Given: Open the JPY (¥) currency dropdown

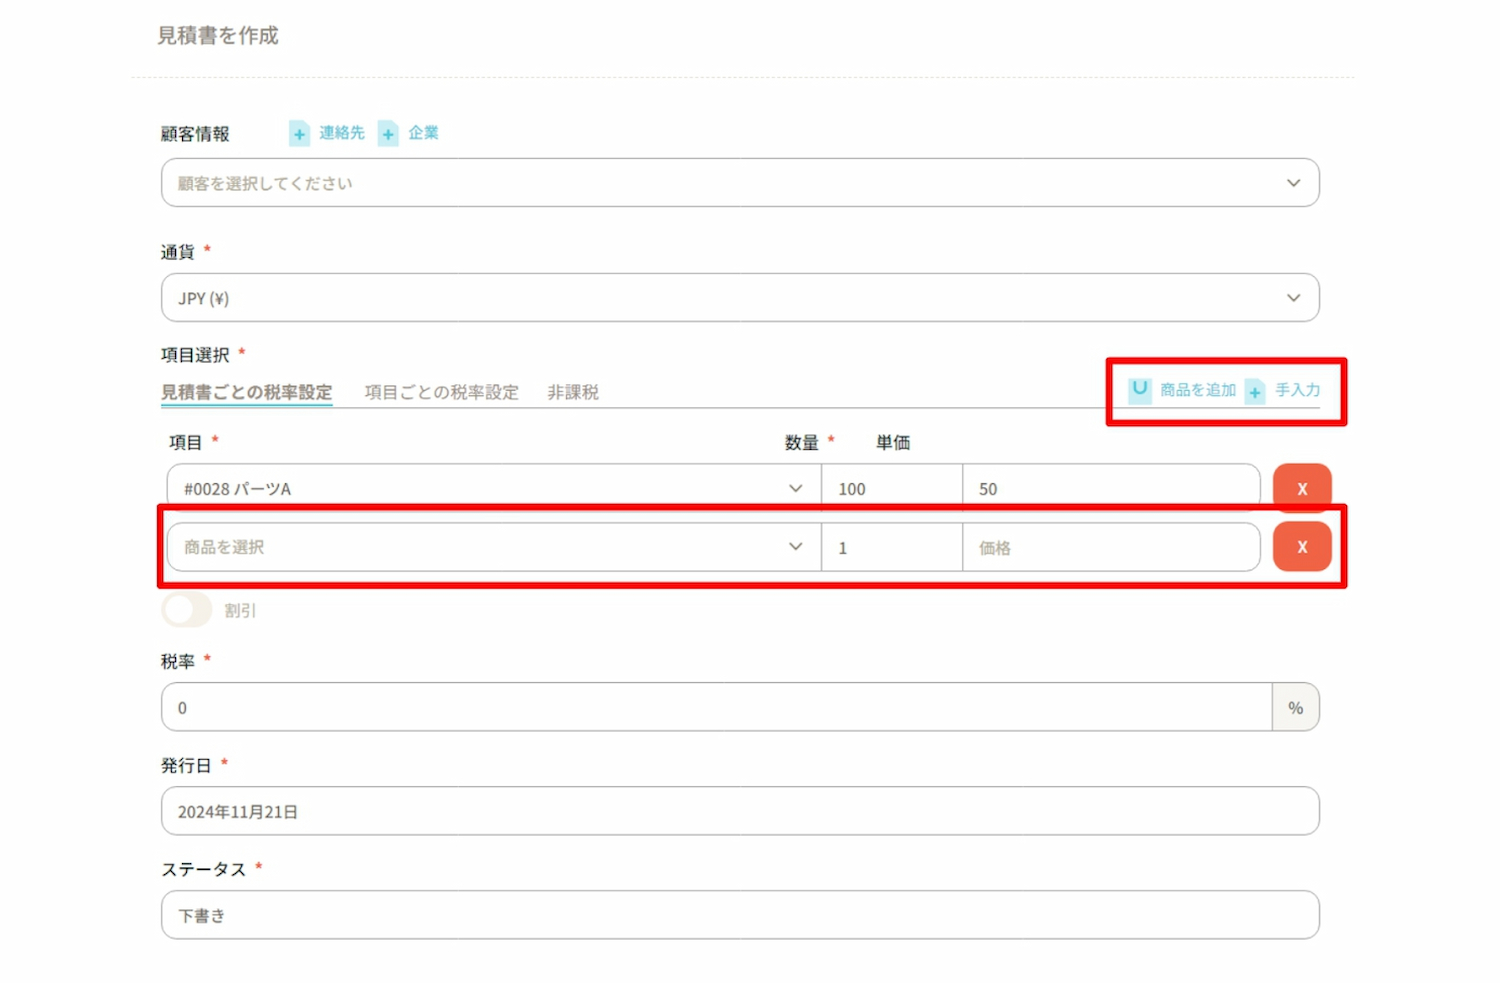Looking at the screenshot, I should point(740,298).
